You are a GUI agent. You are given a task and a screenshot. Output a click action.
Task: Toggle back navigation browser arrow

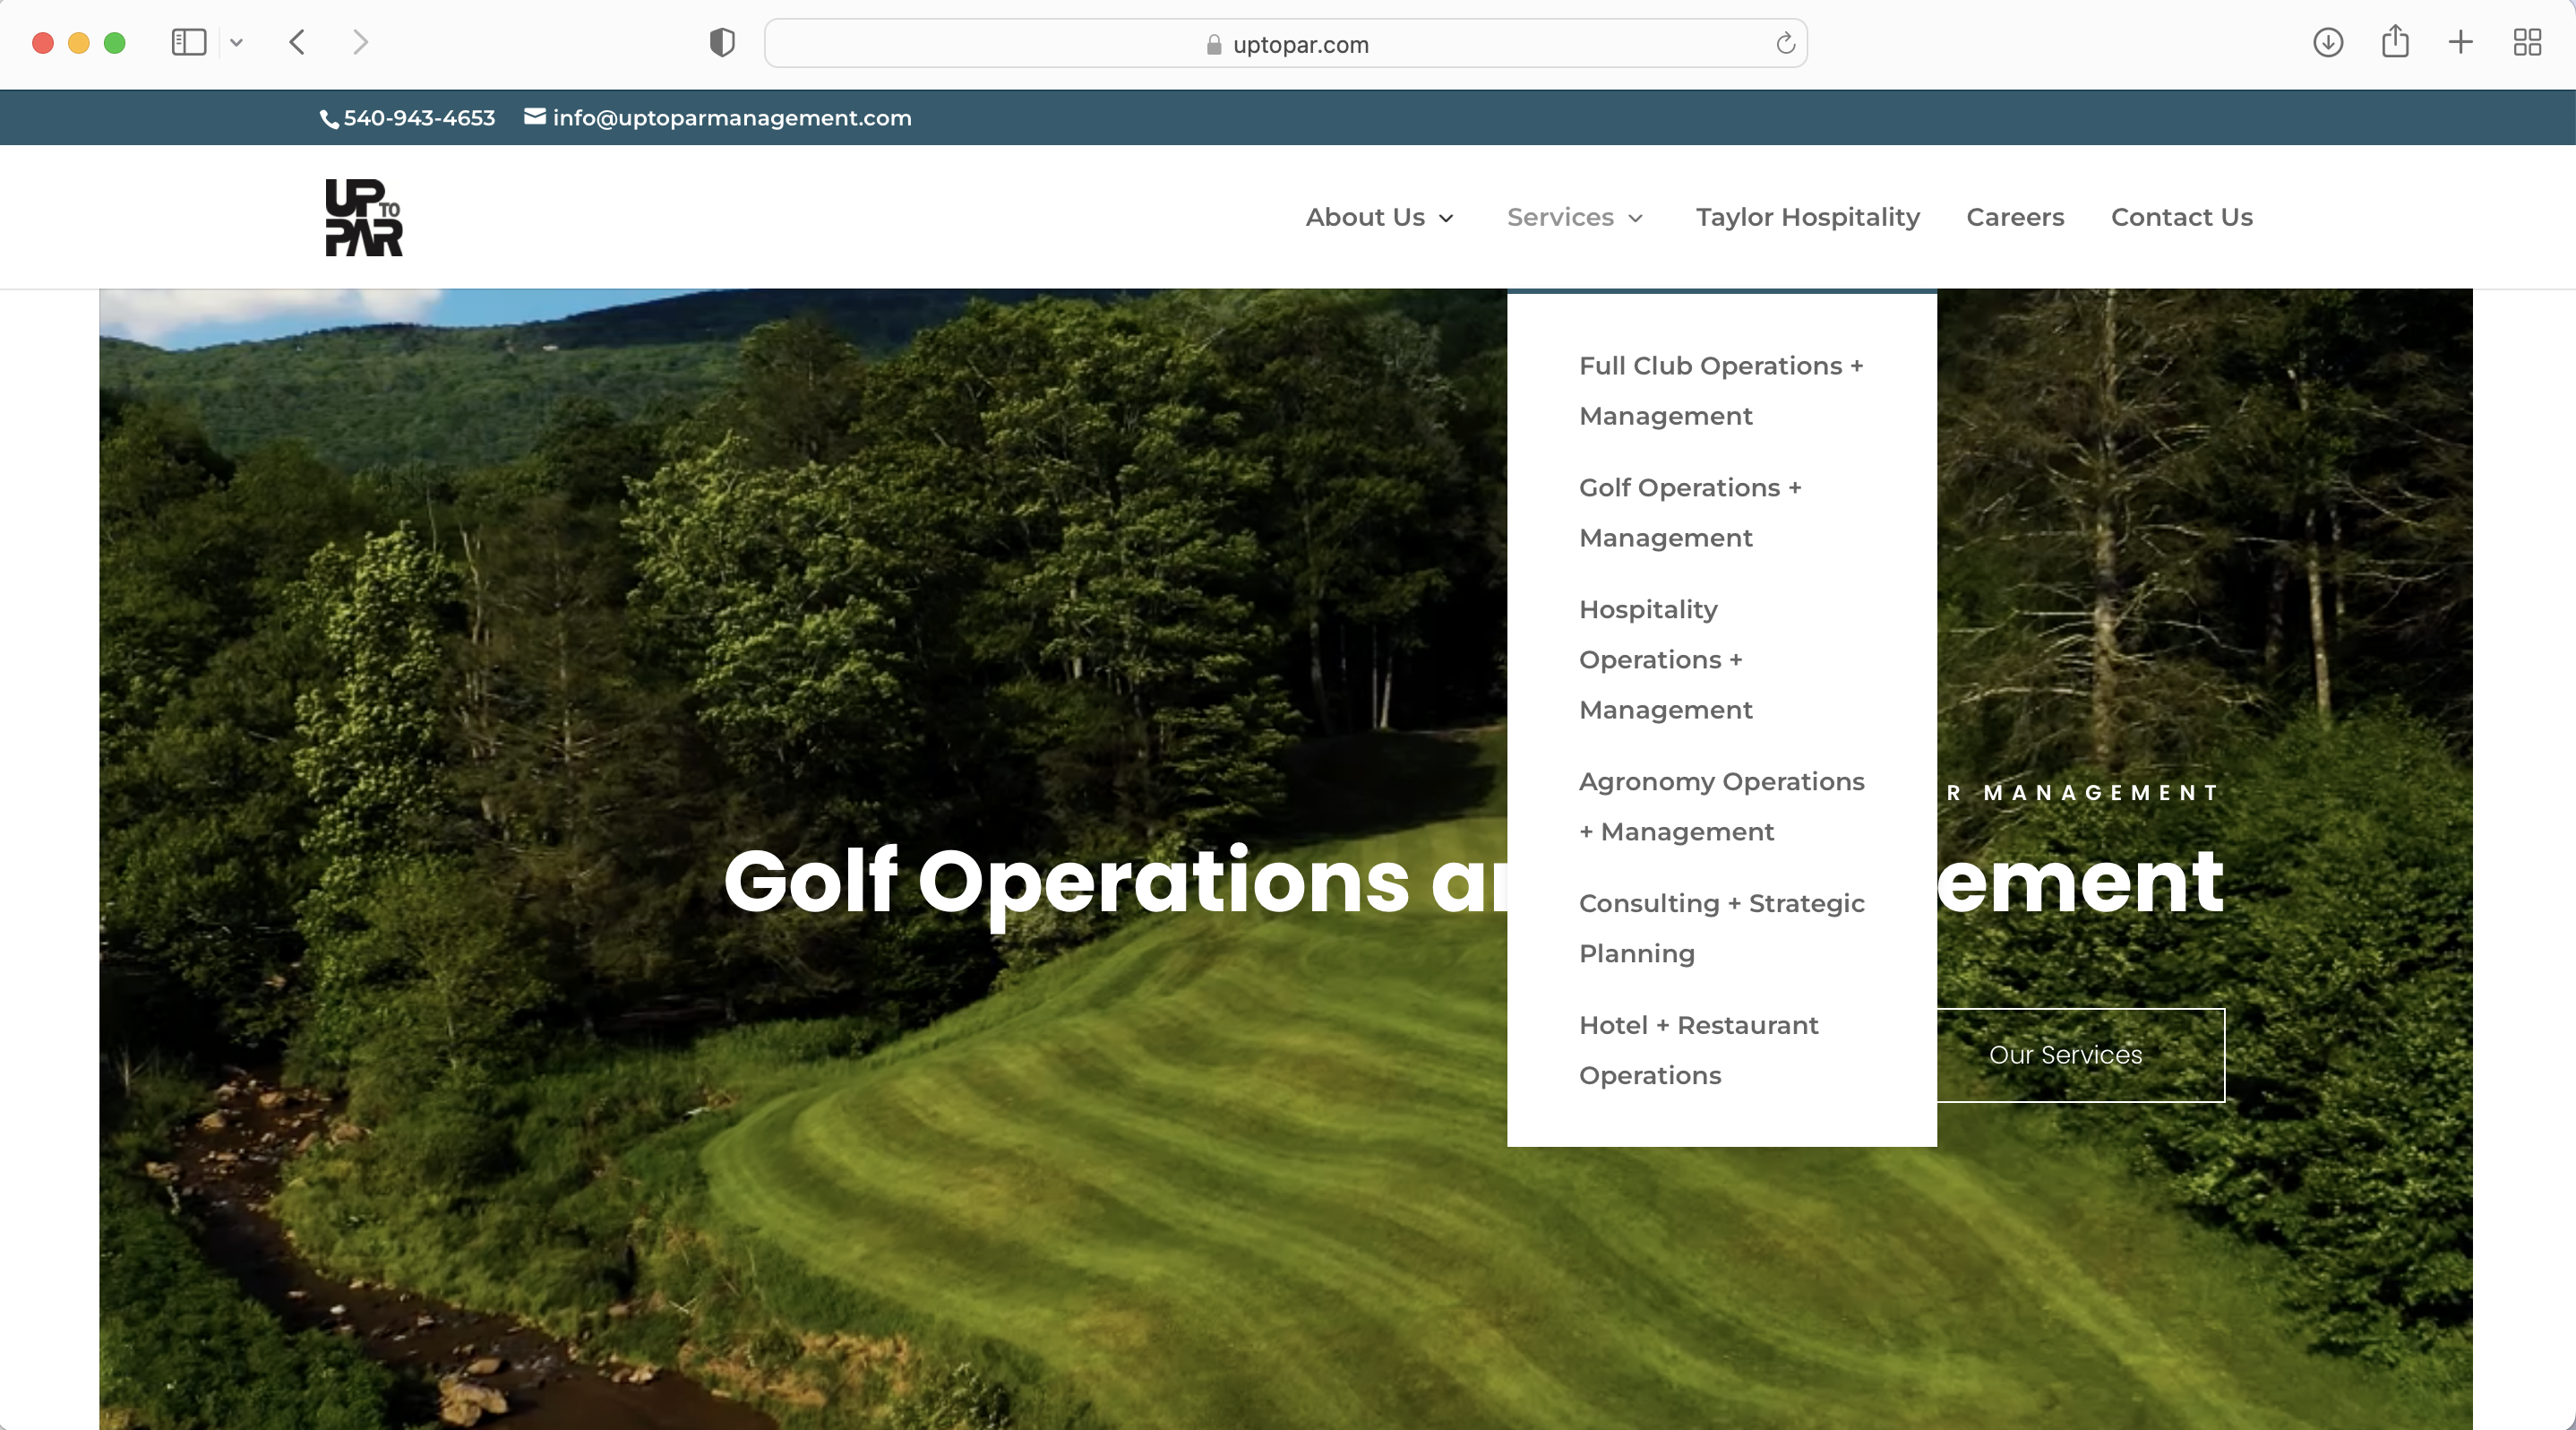pos(297,40)
